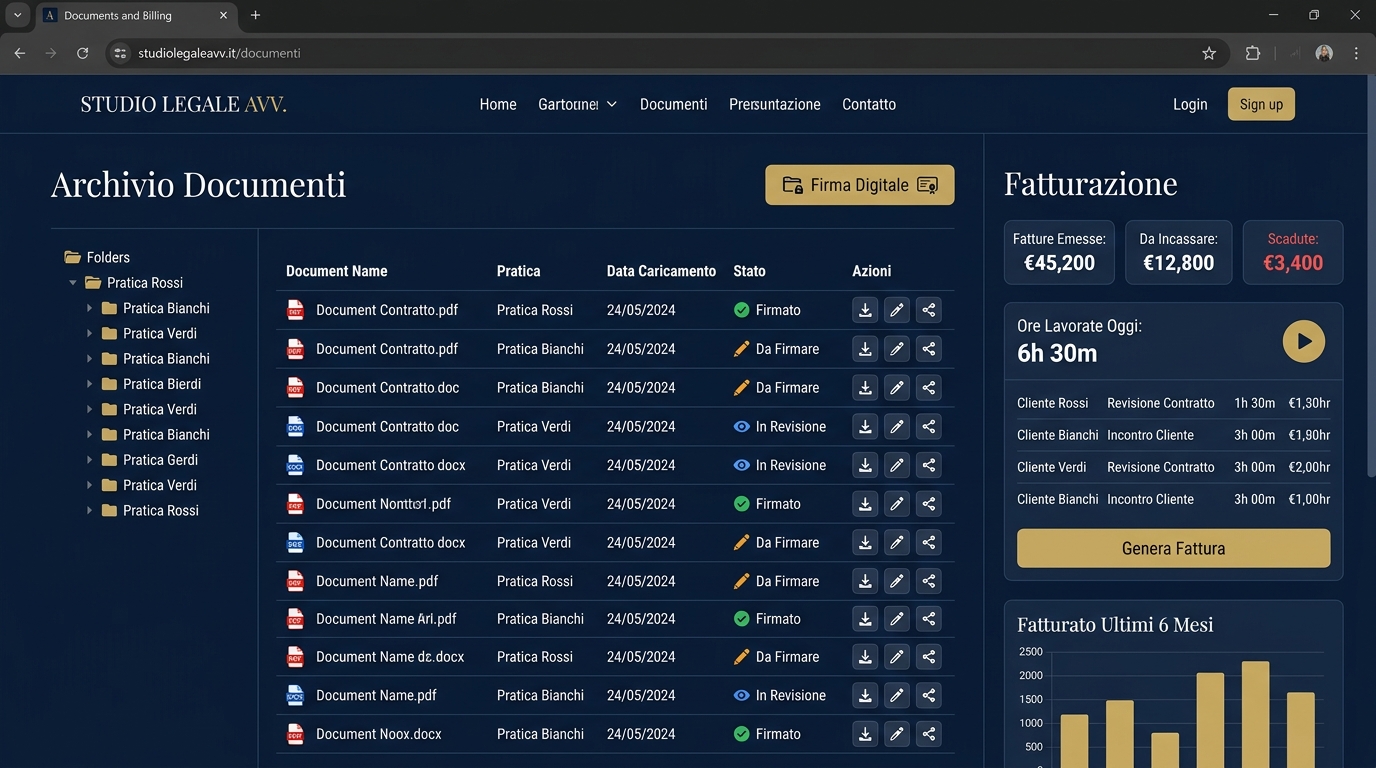The width and height of the screenshot is (1376, 768).
Task: Download Pratica Rossi's Document Name.pdf
Action: 865,581
